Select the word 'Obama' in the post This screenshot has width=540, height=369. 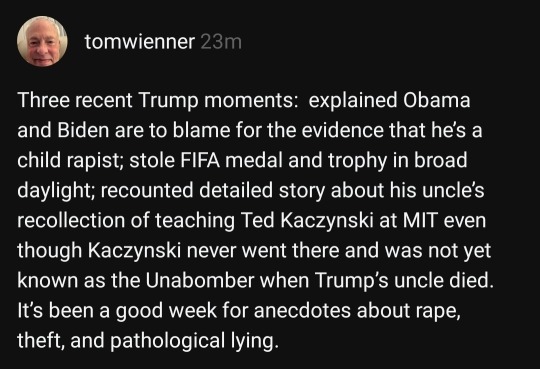click(436, 100)
